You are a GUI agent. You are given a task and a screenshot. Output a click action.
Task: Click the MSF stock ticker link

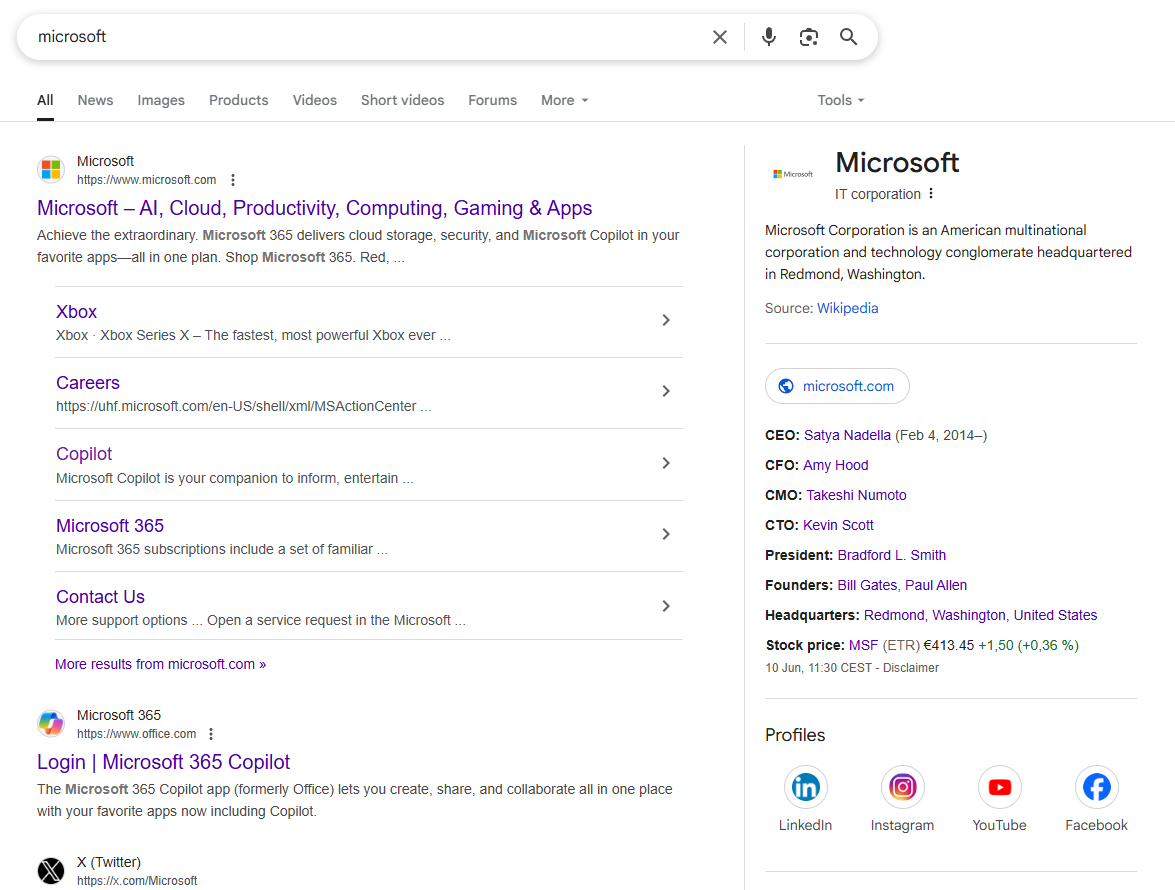tap(863, 645)
